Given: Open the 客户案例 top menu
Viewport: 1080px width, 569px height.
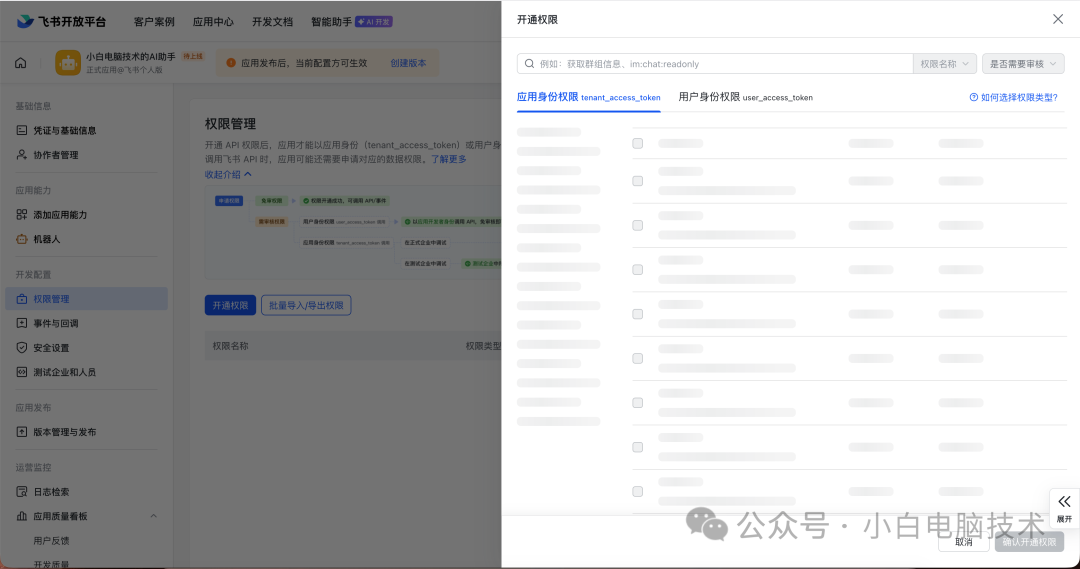Looking at the screenshot, I should point(154,21).
